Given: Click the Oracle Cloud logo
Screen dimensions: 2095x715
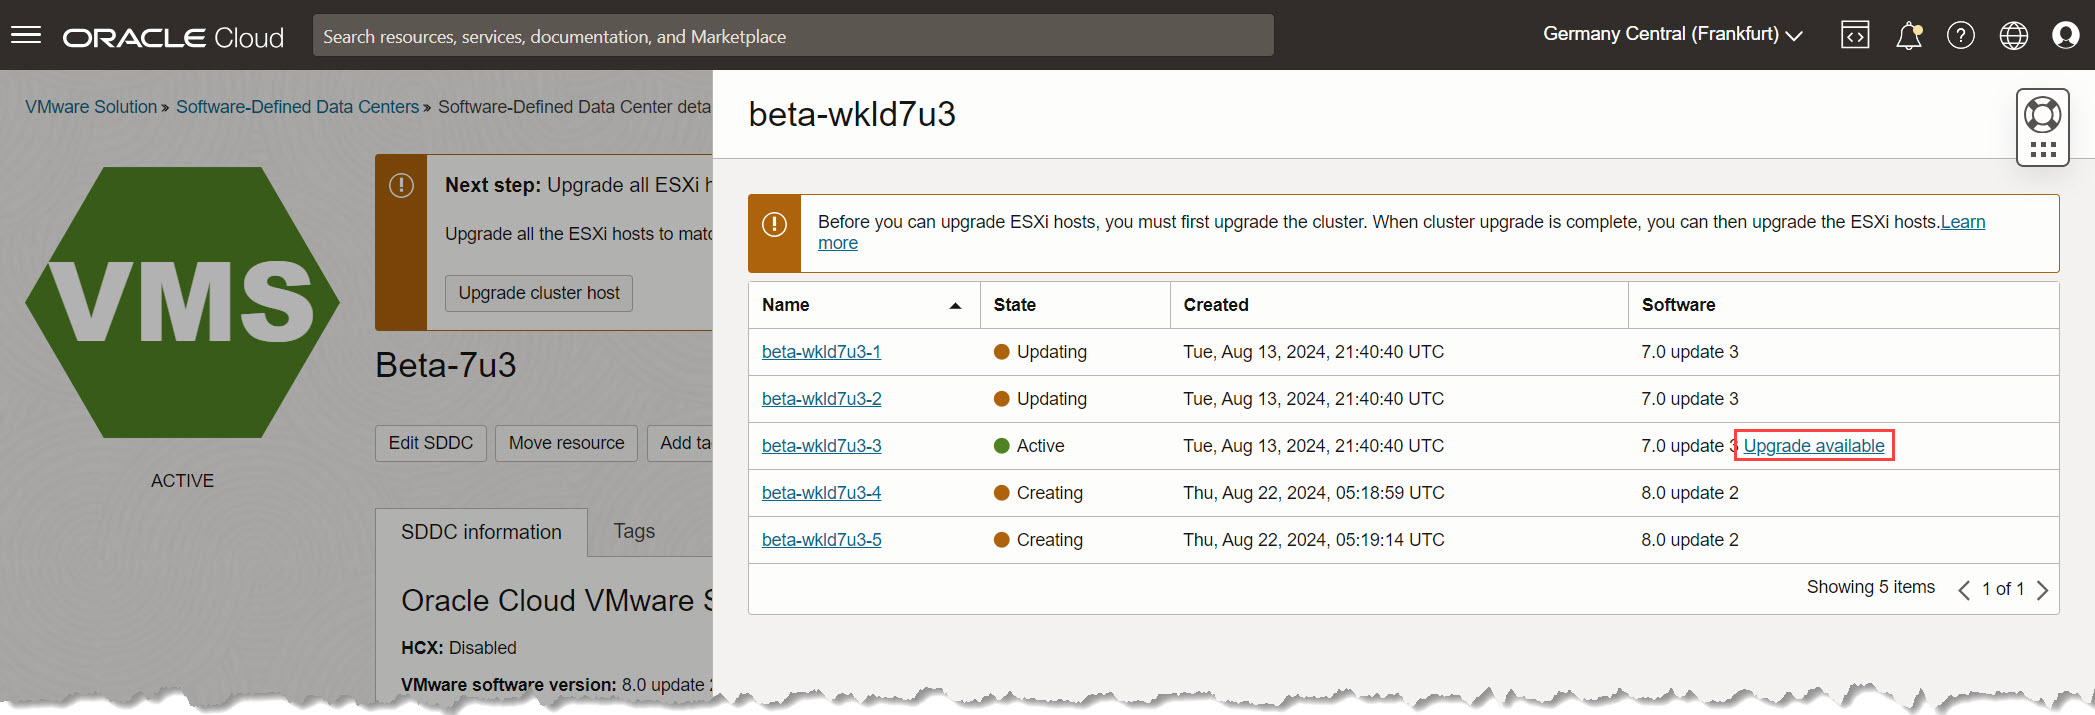Looking at the screenshot, I should coord(174,37).
